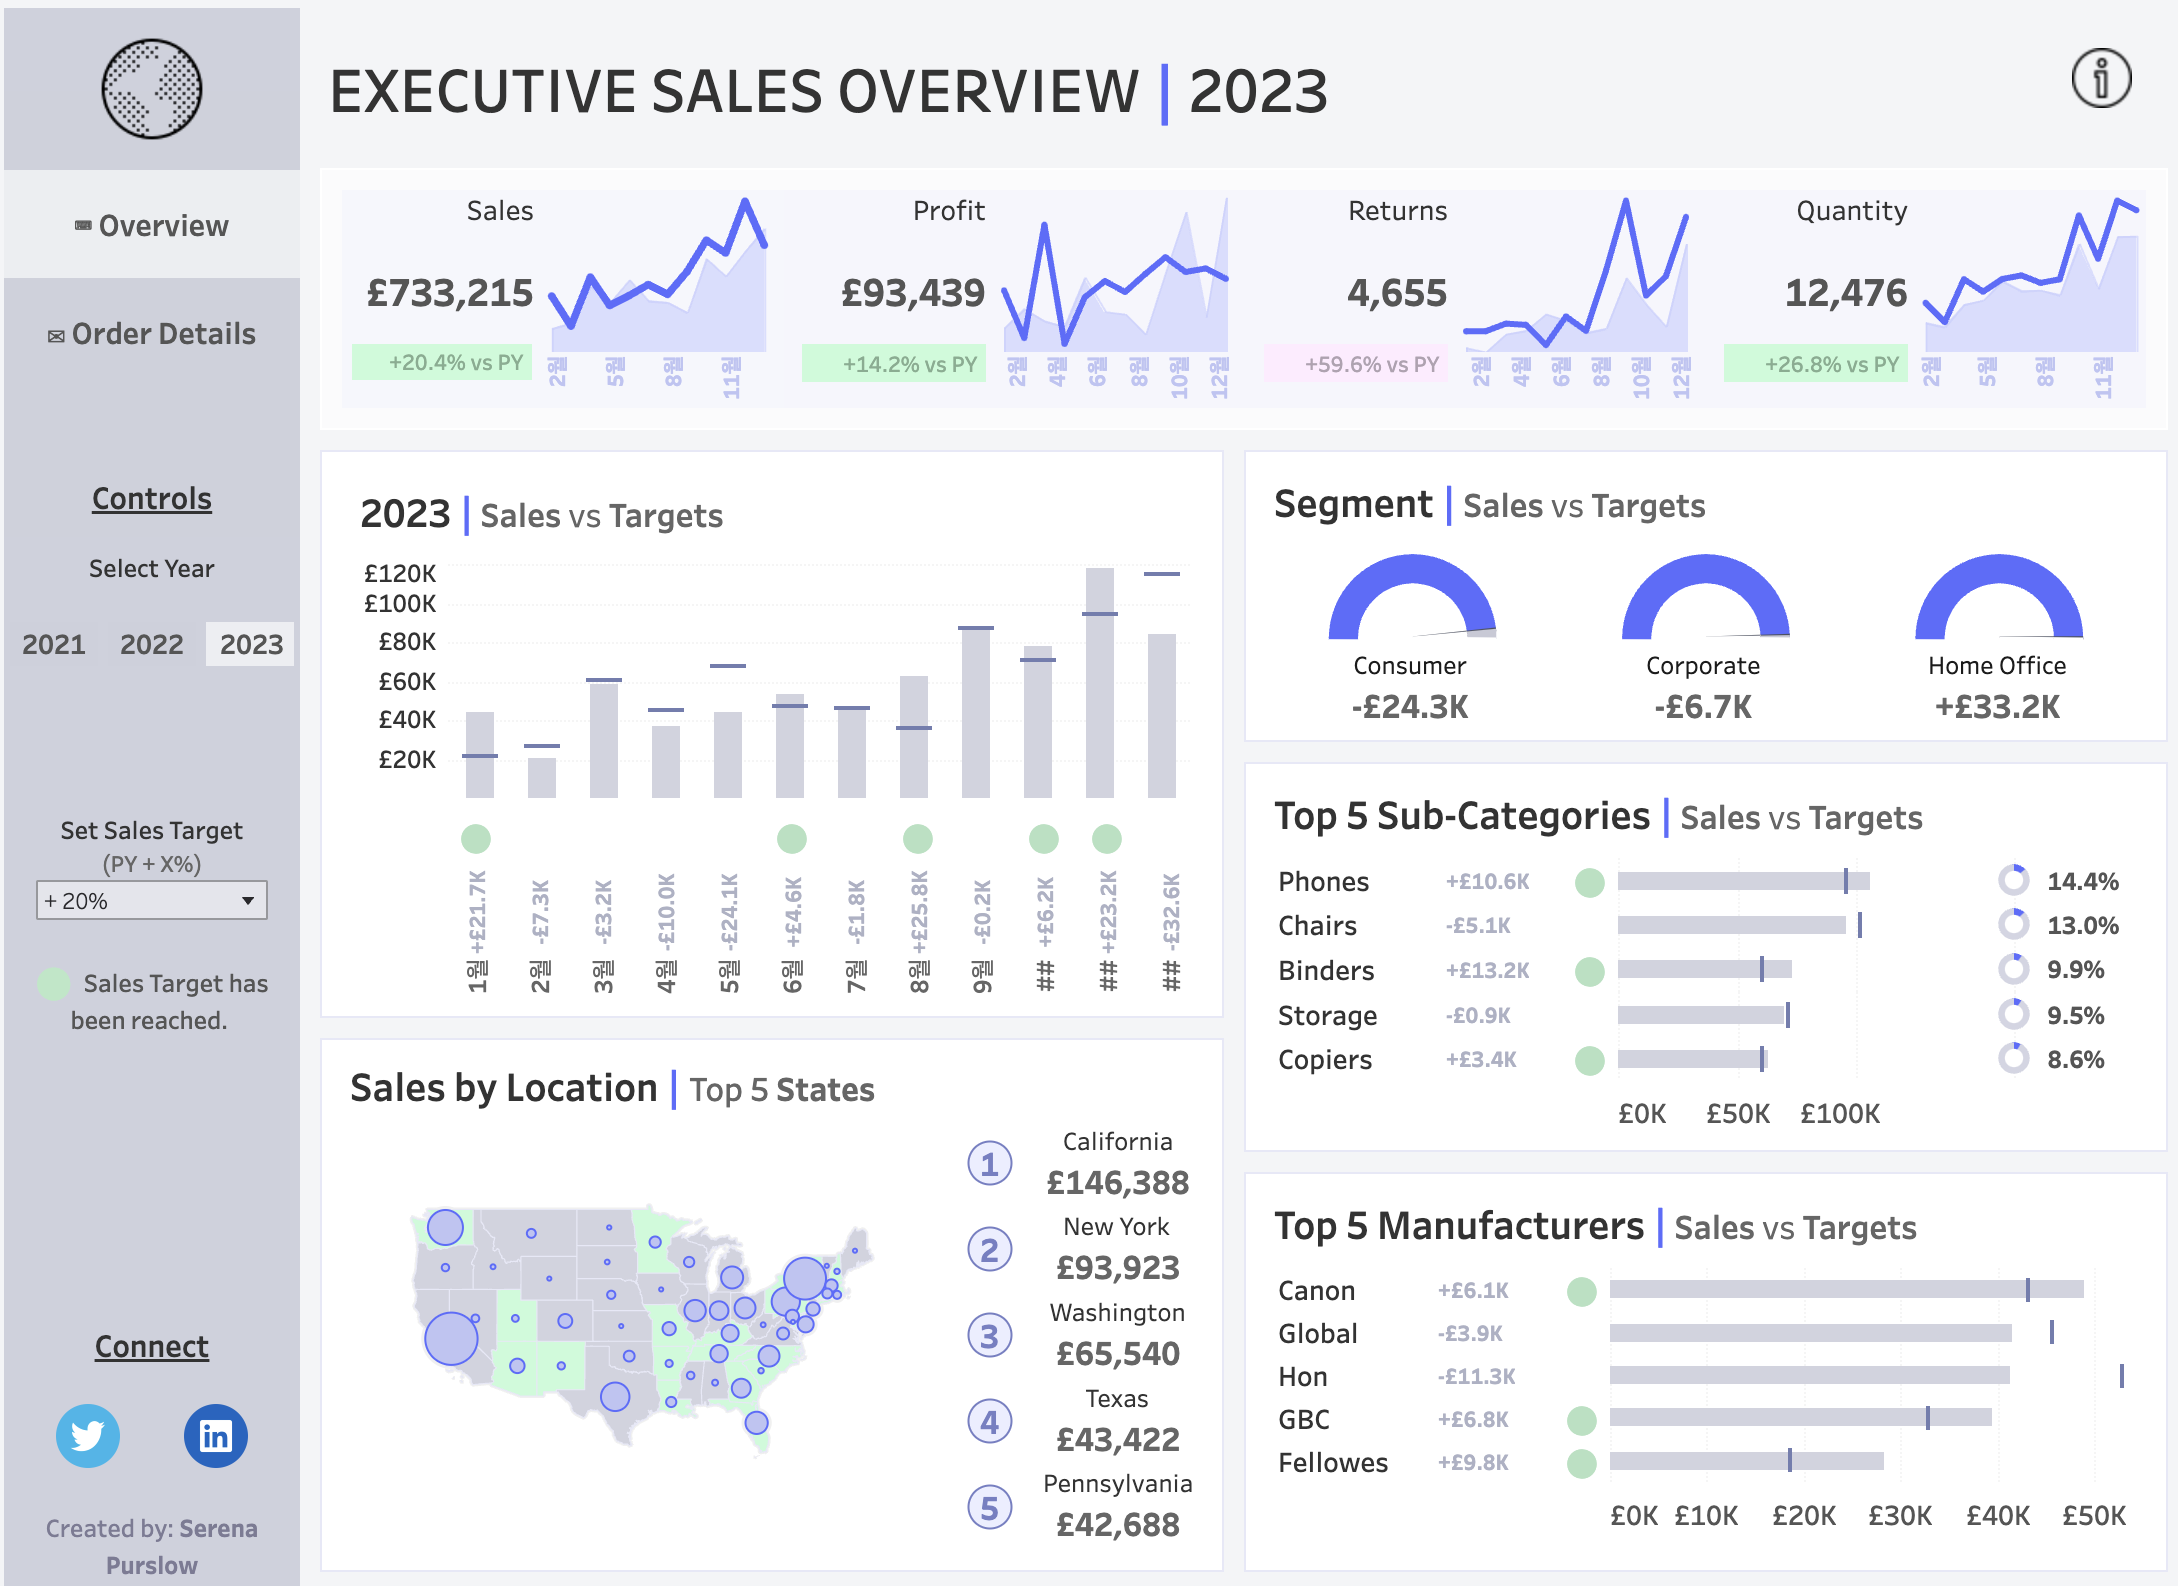The width and height of the screenshot is (2178, 1586).
Task: Click the Phones percentage donut icon
Action: 2013,881
